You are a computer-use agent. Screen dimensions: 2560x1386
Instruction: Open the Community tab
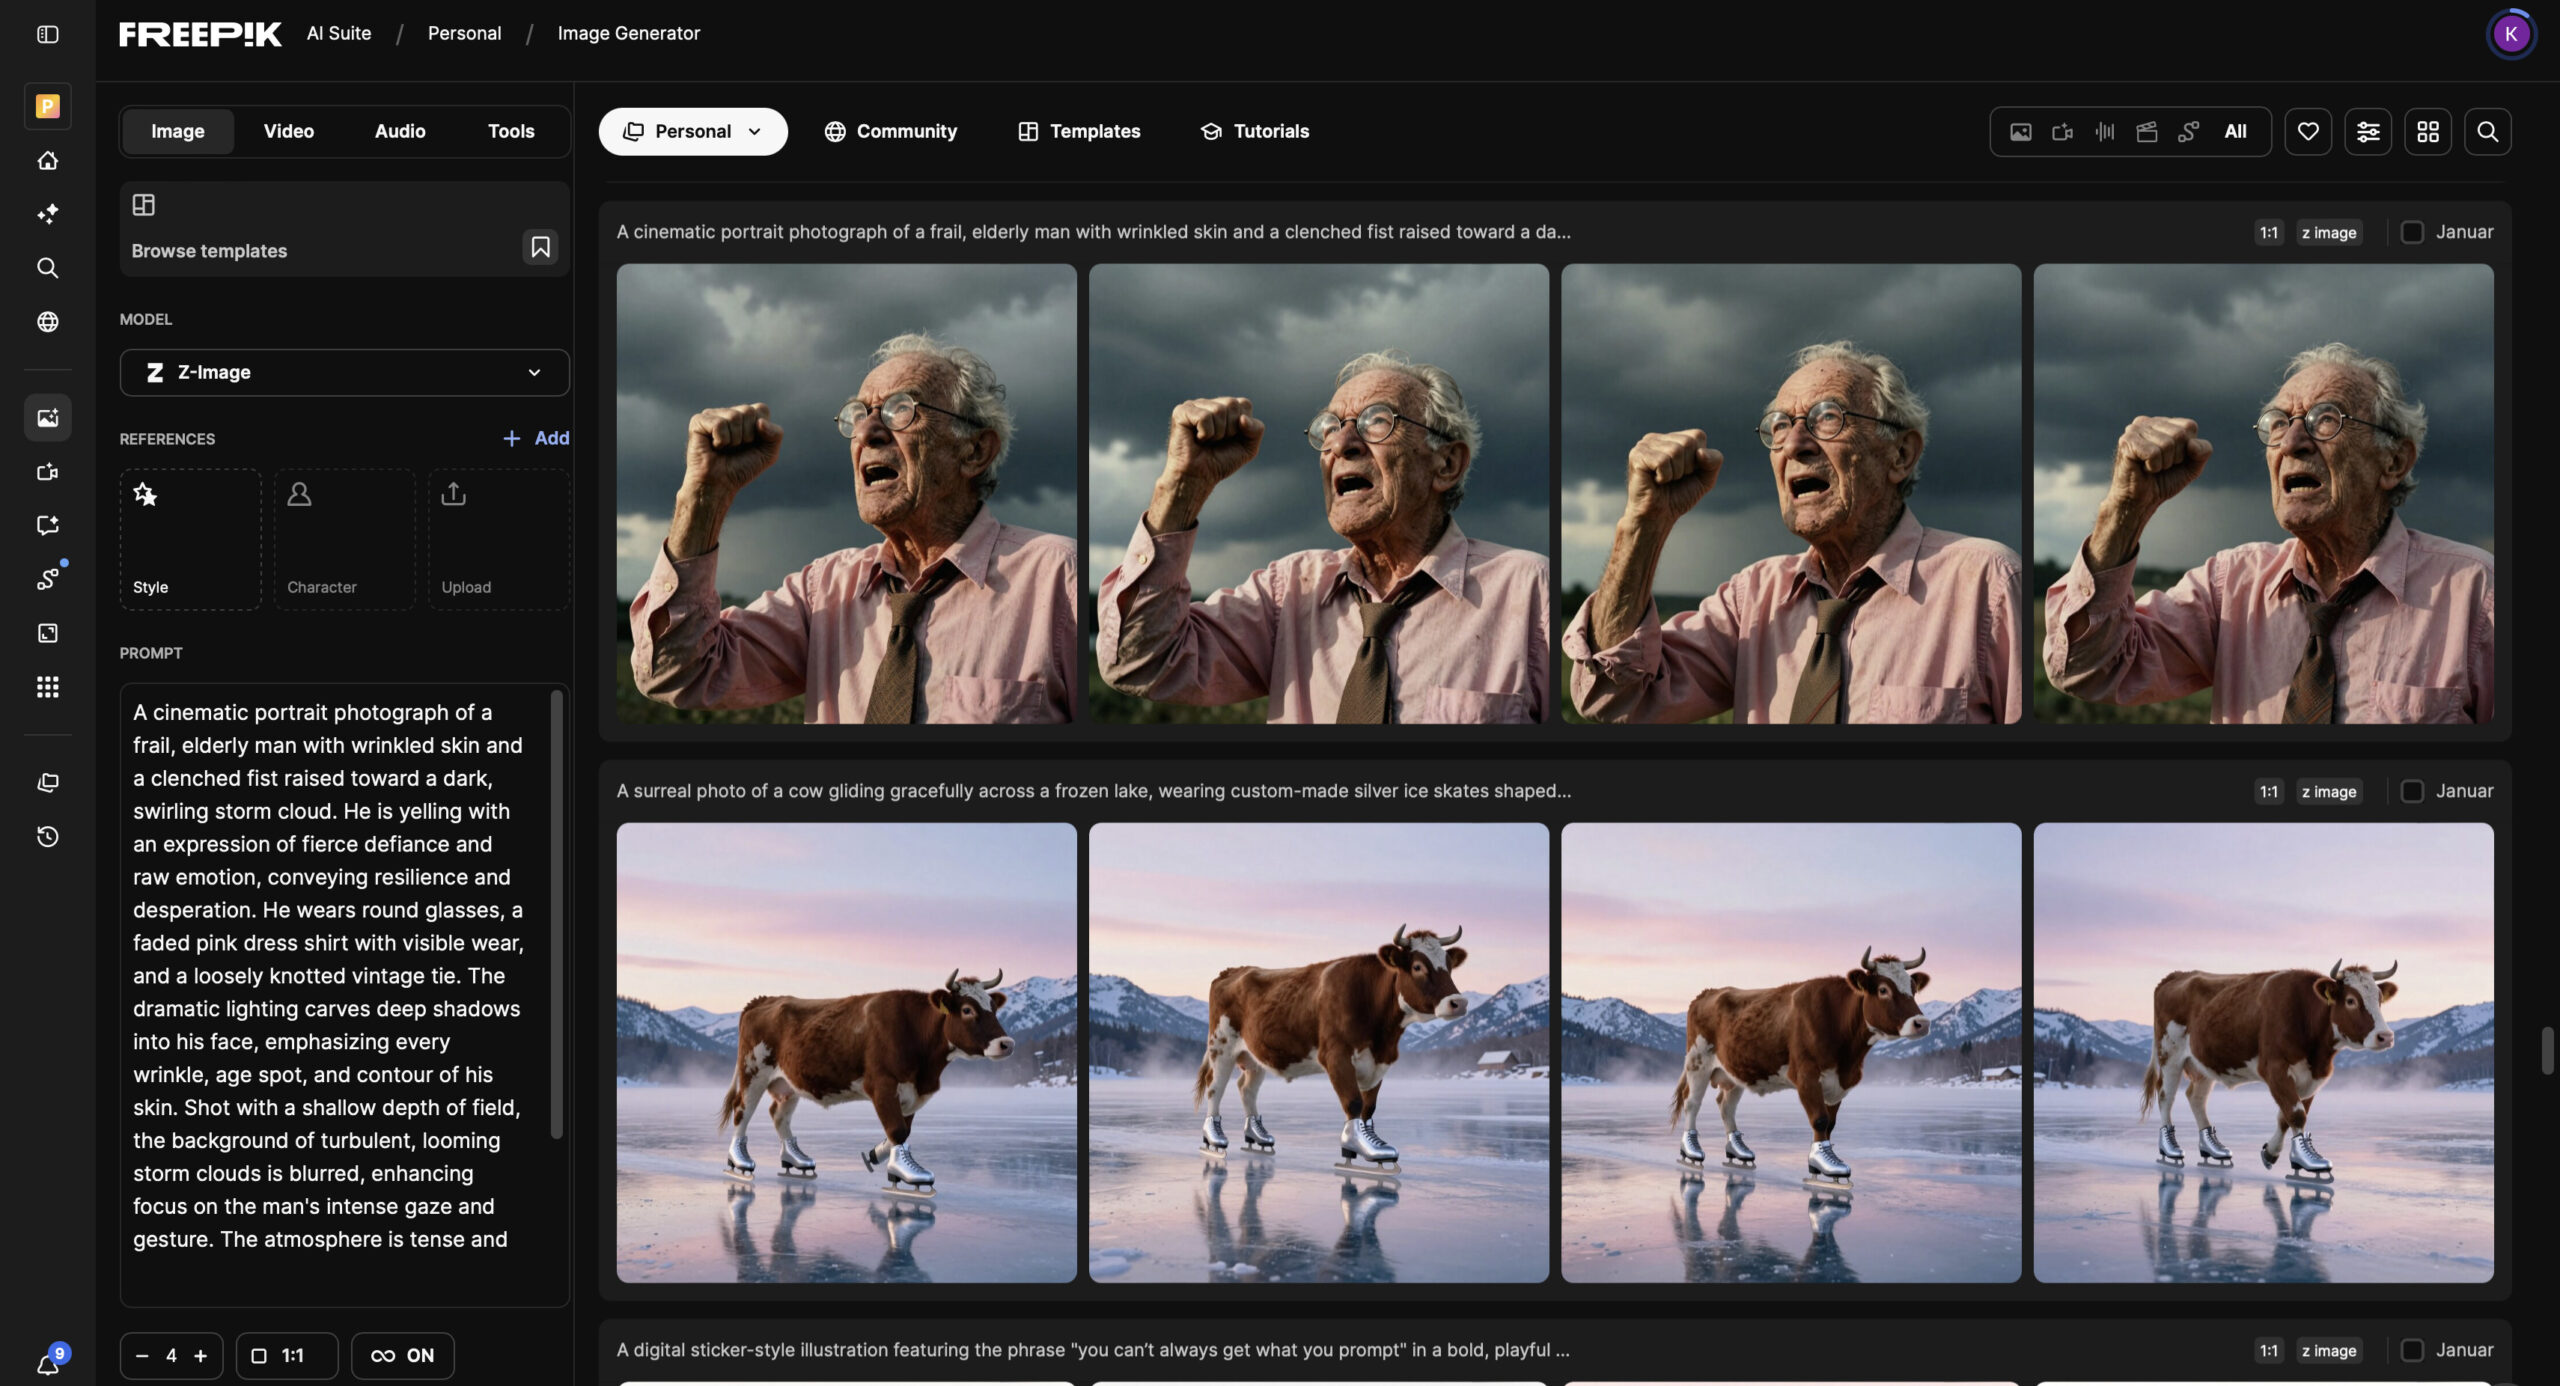(x=890, y=132)
